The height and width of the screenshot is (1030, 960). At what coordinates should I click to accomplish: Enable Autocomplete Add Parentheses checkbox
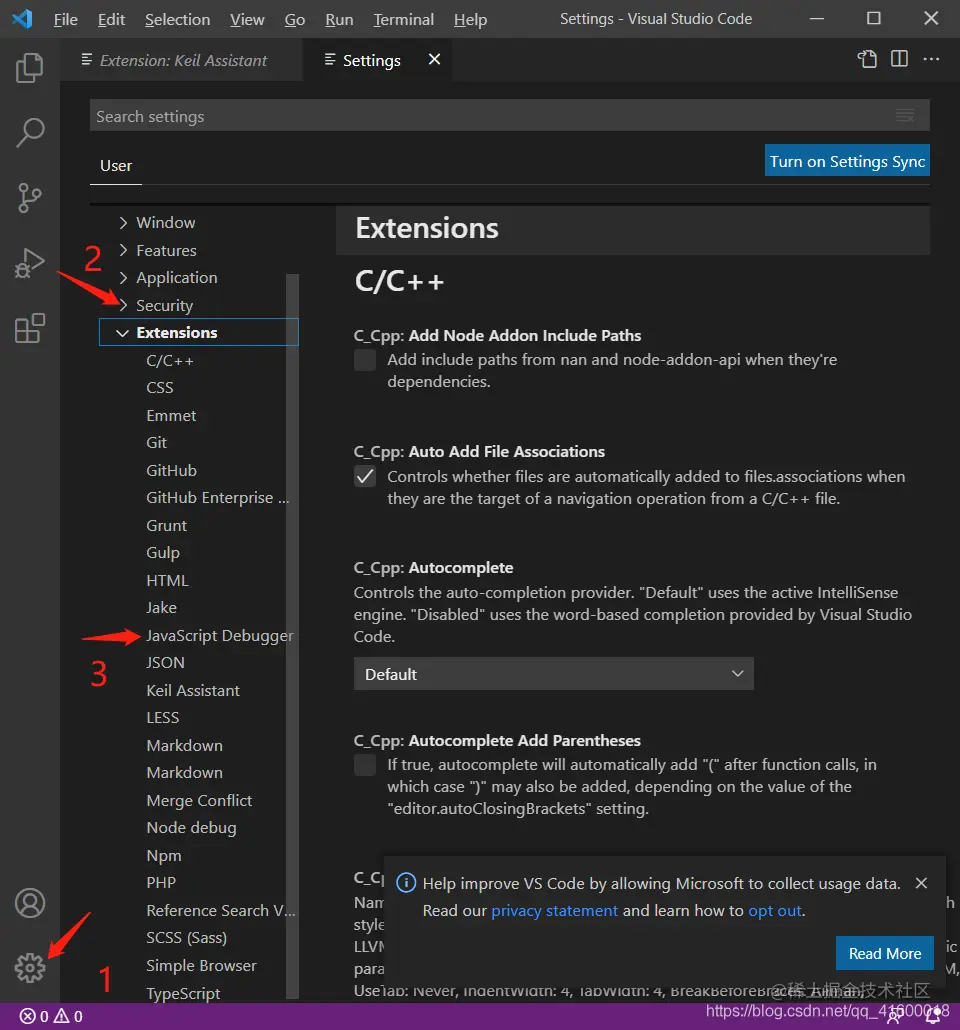[365, 765]
